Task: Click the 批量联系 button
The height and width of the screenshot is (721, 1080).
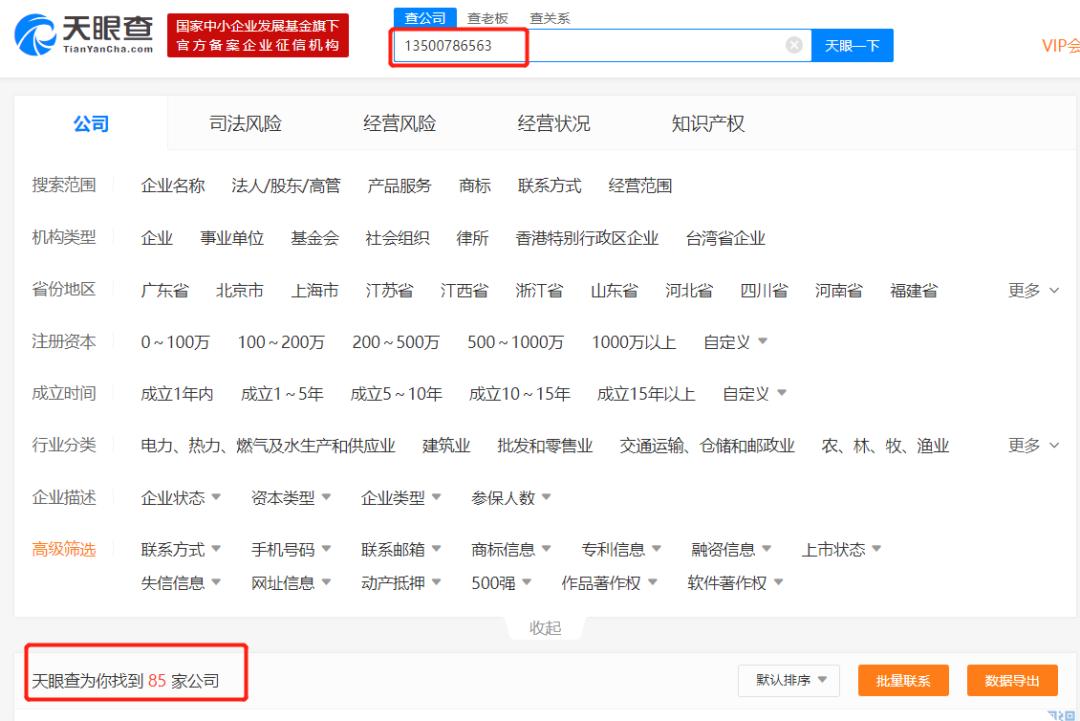Action: click(903, 681)
